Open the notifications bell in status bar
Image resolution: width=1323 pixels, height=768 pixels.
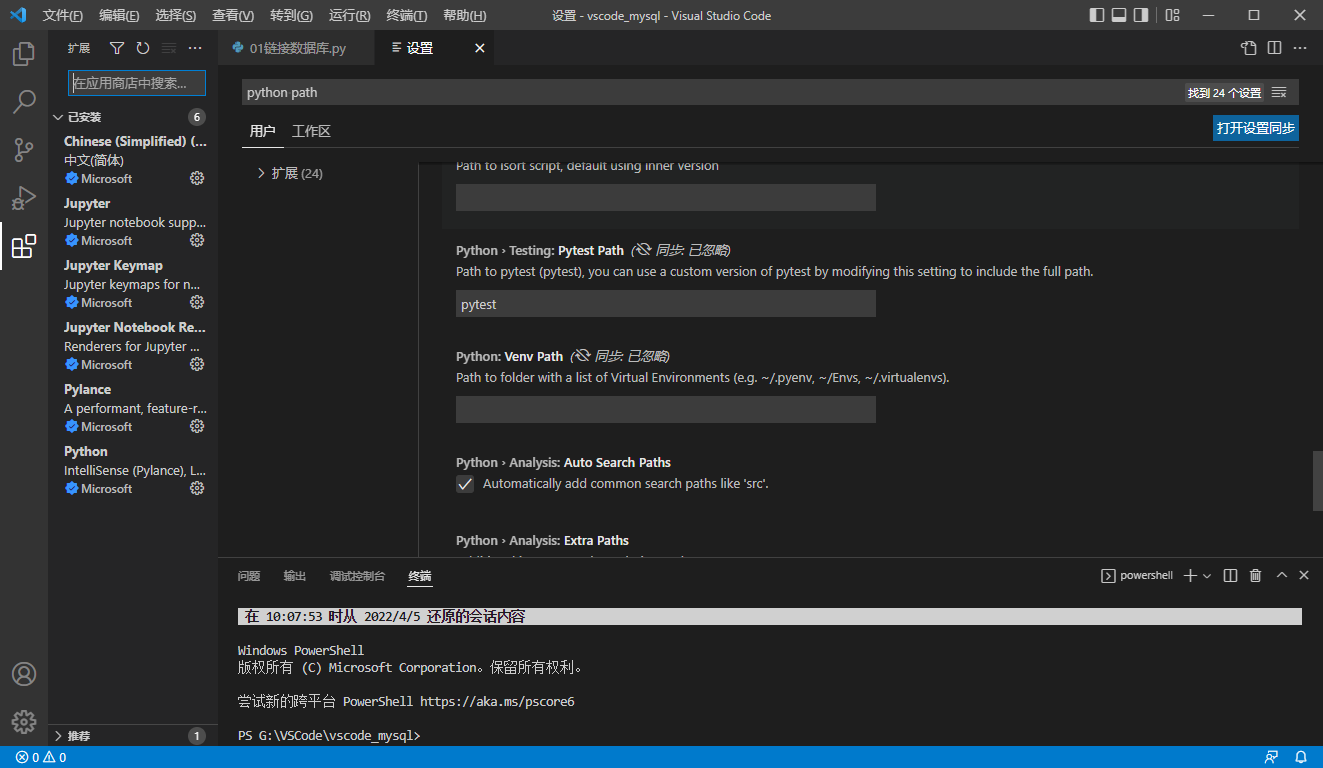(1301, 757)
